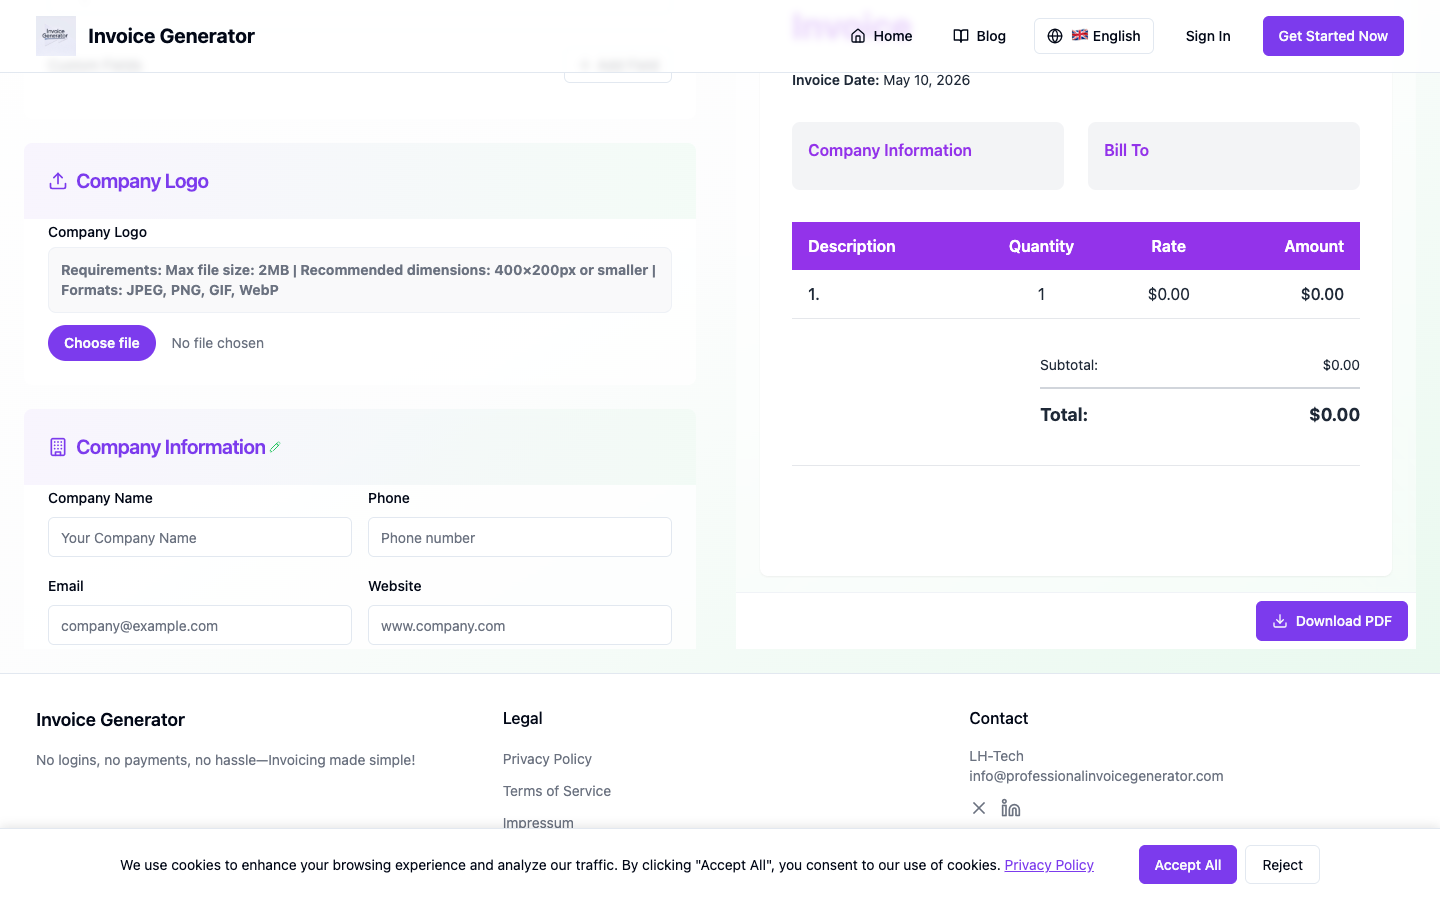The width and height of the screenshot is (1440, 900).
Task: Click the Amount column header
Action: (x=1314, y=246)
